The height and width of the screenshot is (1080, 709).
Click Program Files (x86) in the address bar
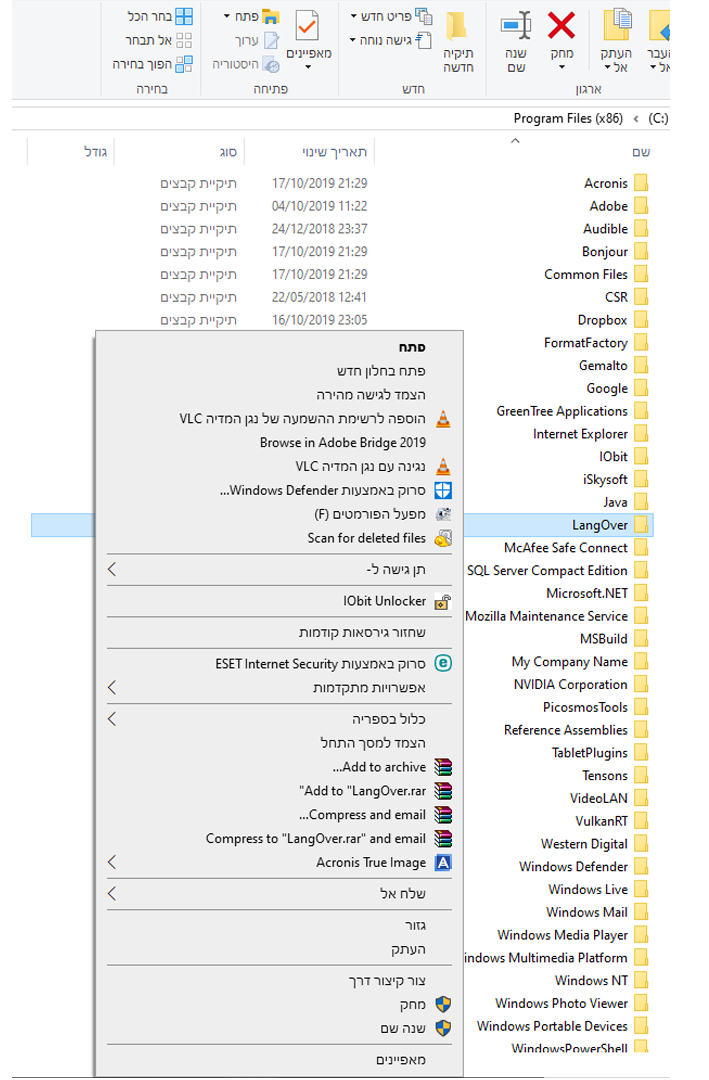(568, 118)
